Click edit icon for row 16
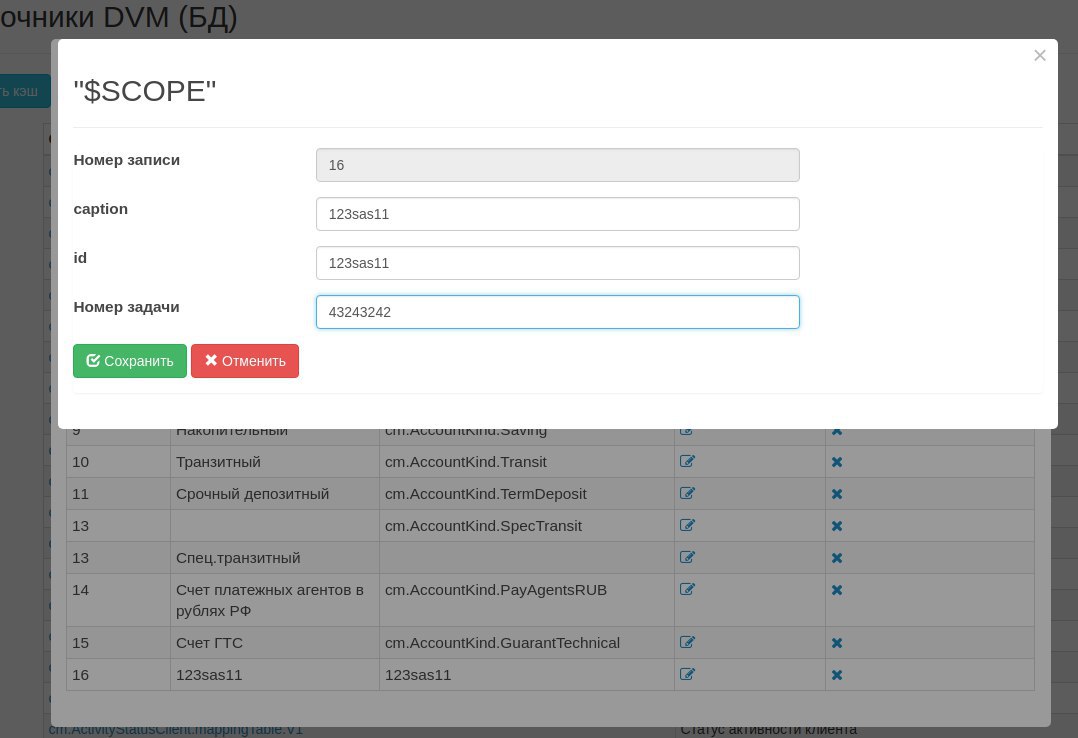The height and width of the screenshot is (738, 1078). tap(687, 675)
